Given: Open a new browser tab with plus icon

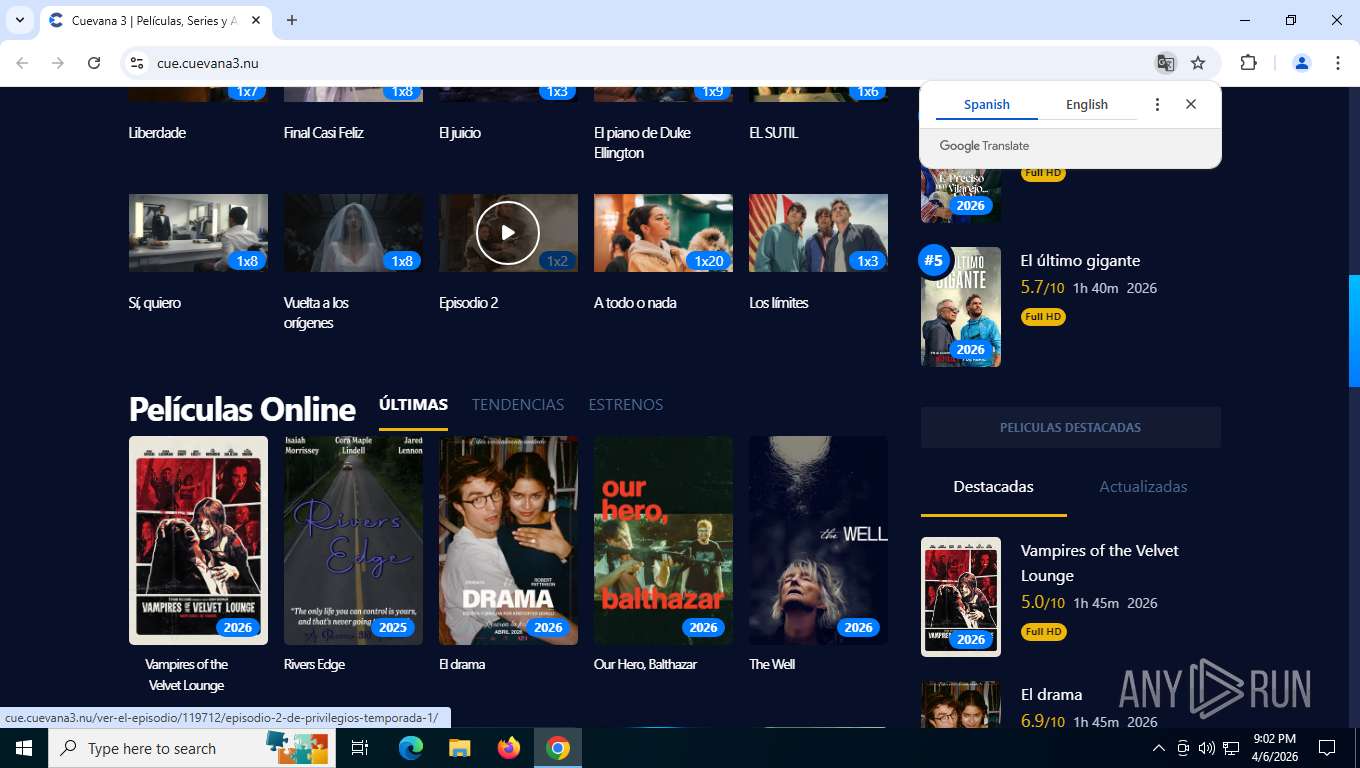Looking at the screenshot, I should 292,20.
